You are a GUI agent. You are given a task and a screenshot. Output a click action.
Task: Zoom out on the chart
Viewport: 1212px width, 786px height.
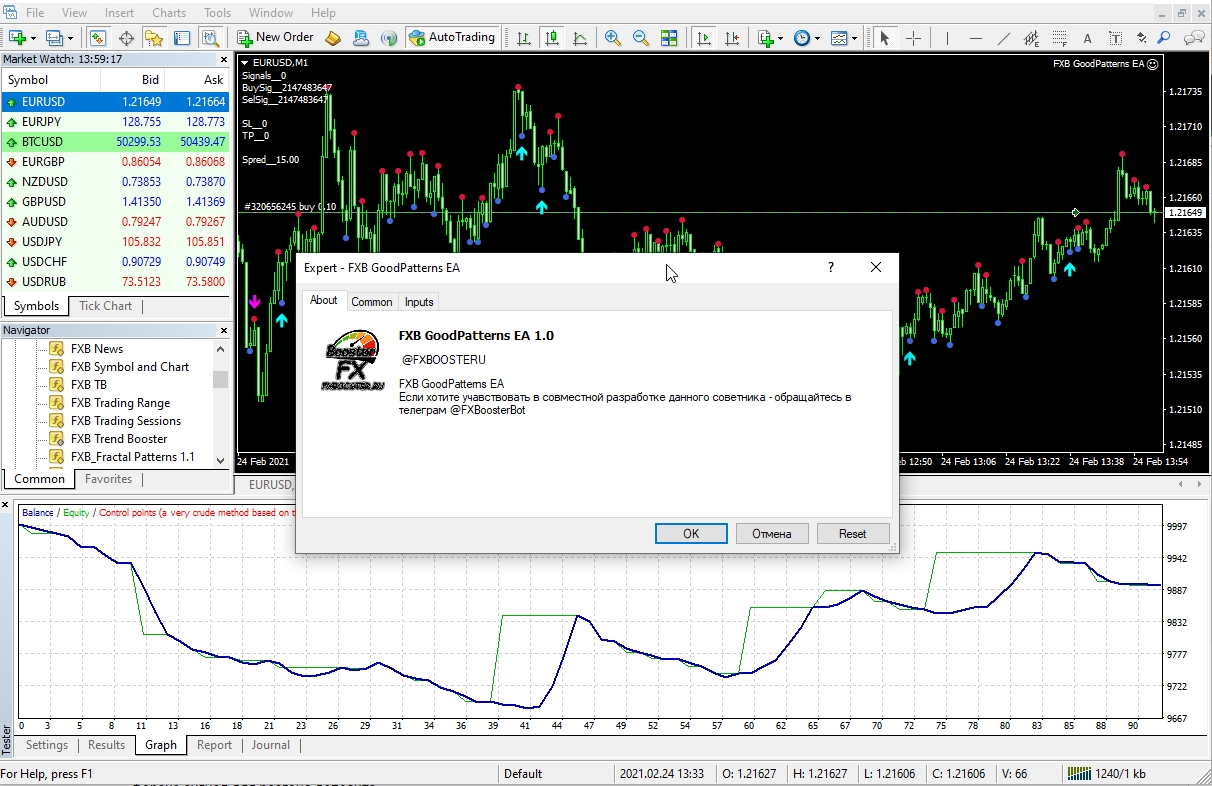click(x=641, y=38)
